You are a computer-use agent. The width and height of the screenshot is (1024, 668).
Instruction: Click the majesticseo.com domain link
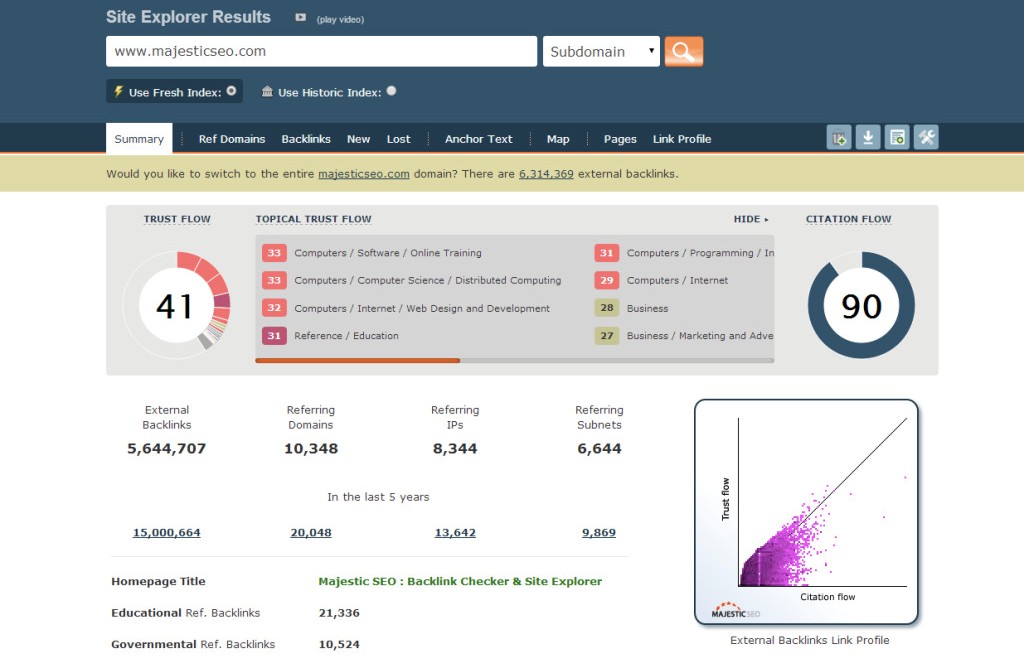click(x=364, y=174)
